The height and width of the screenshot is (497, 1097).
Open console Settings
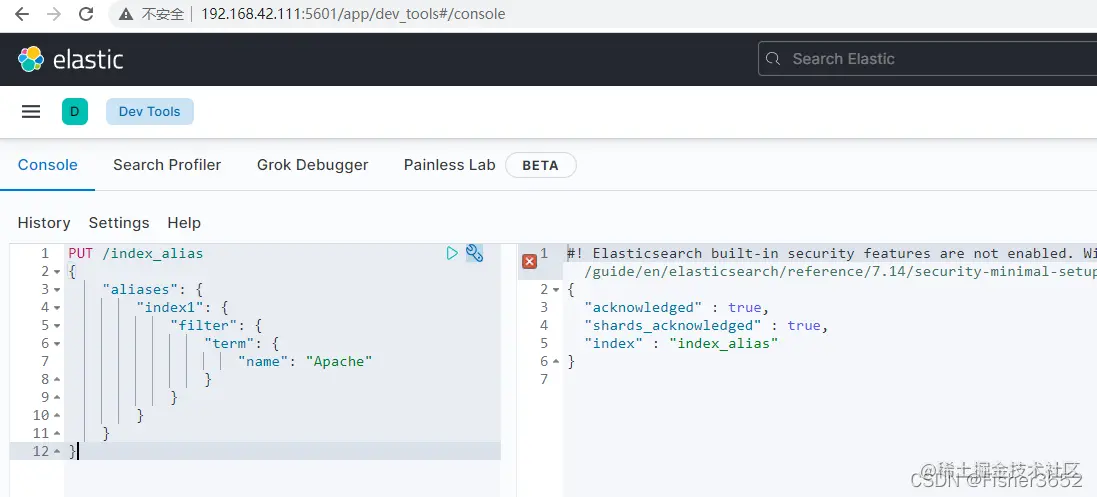pos(119,223)
